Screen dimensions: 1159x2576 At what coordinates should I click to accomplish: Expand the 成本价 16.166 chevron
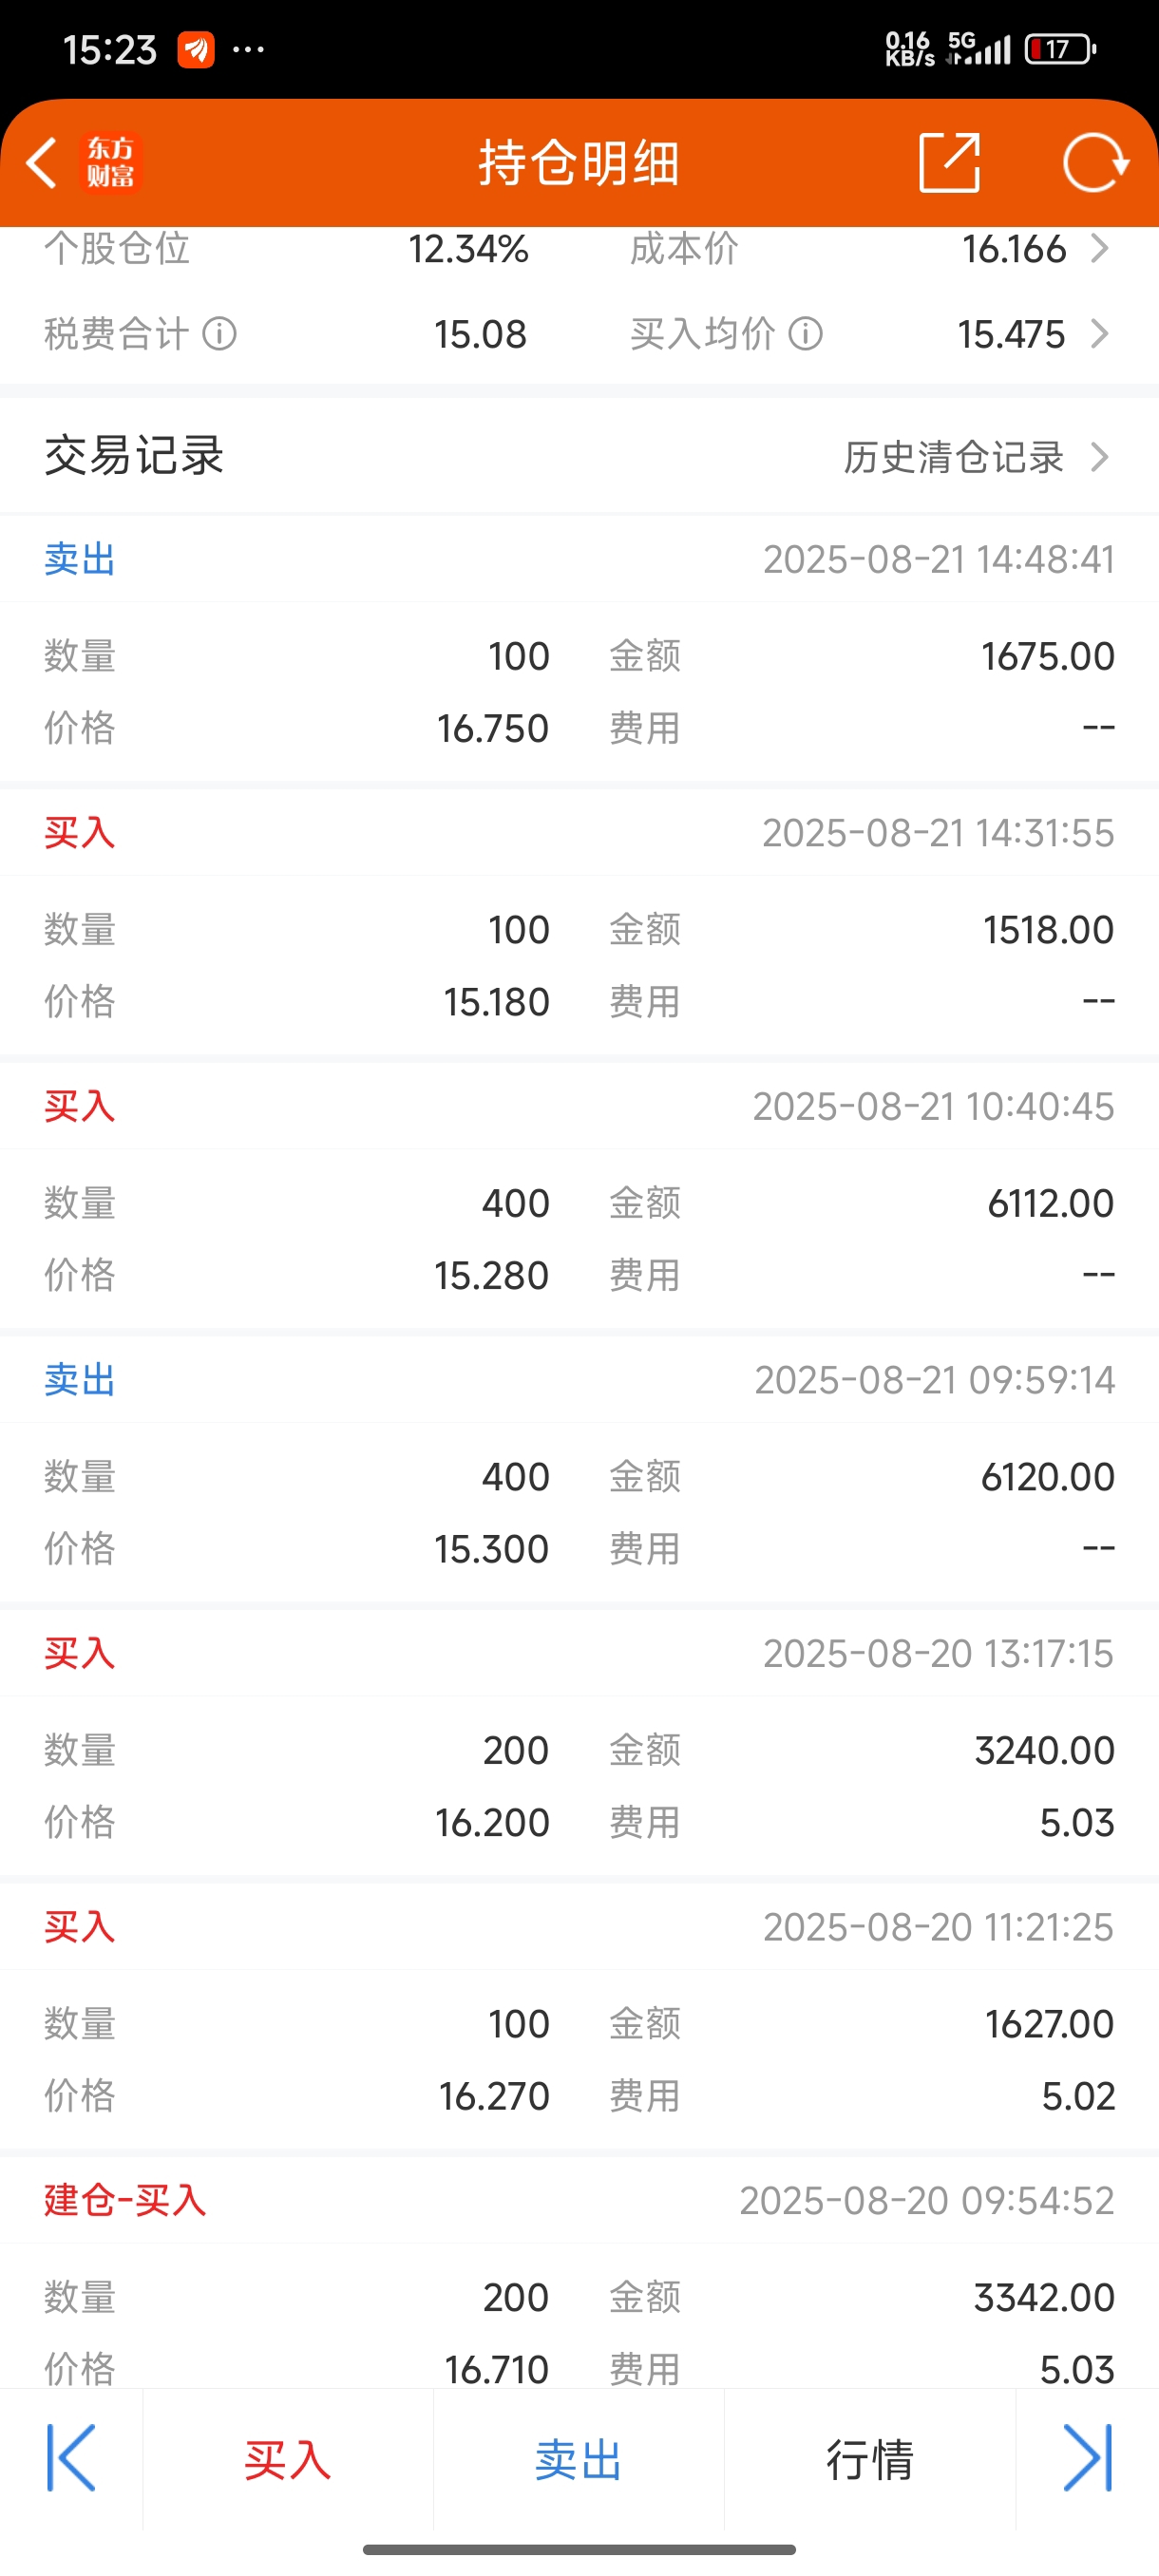(1099, 248)
